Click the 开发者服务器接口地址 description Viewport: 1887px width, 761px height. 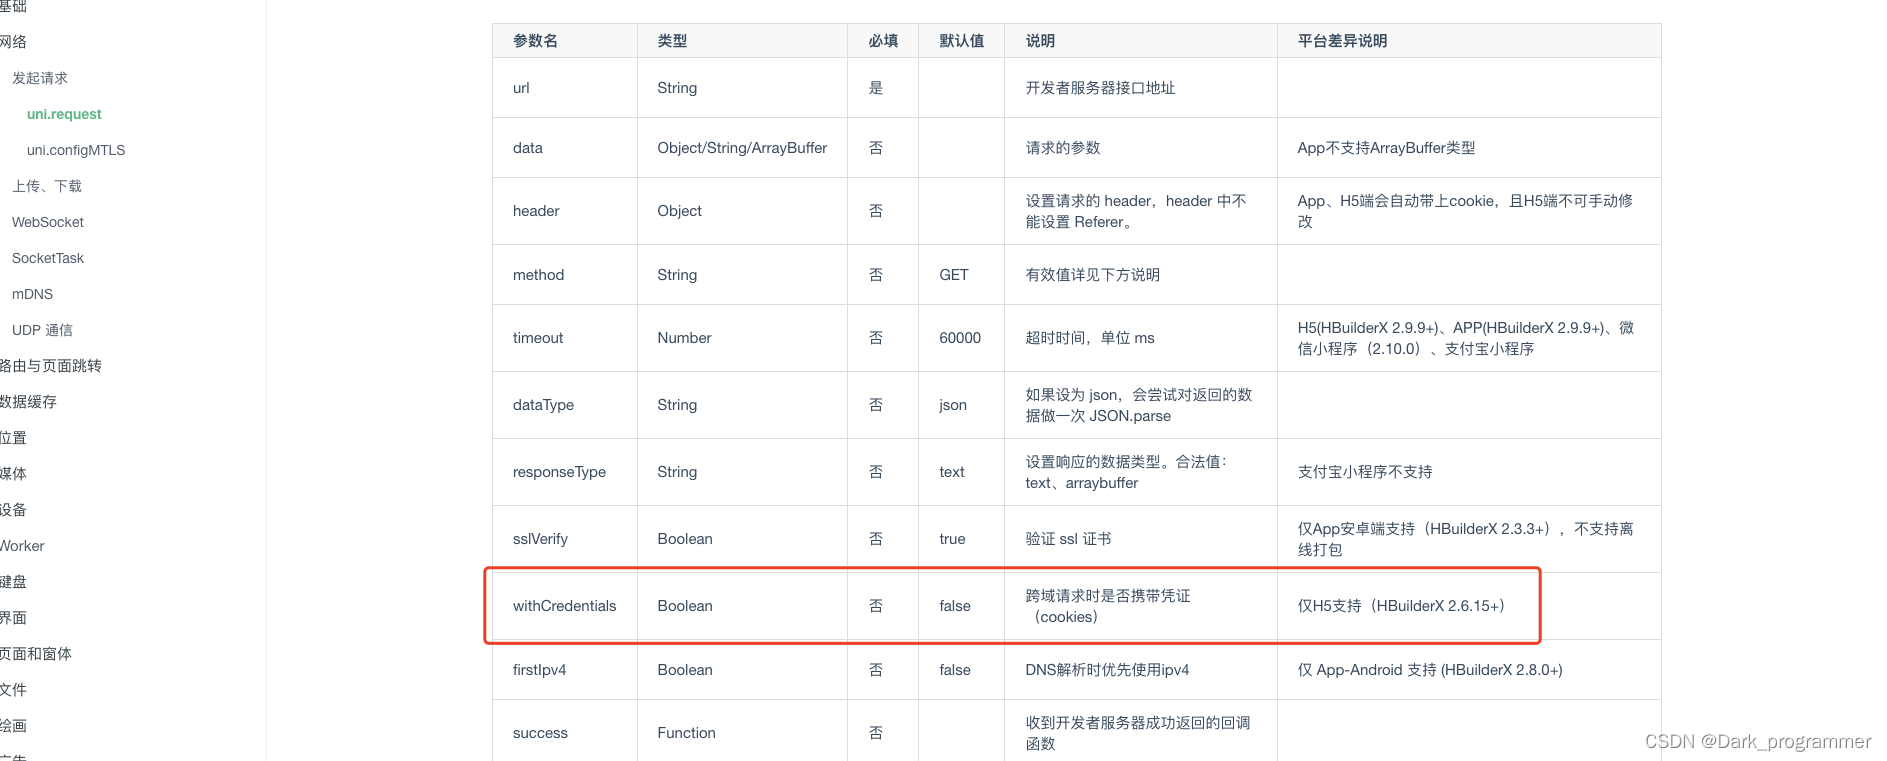click(1100, 88)
